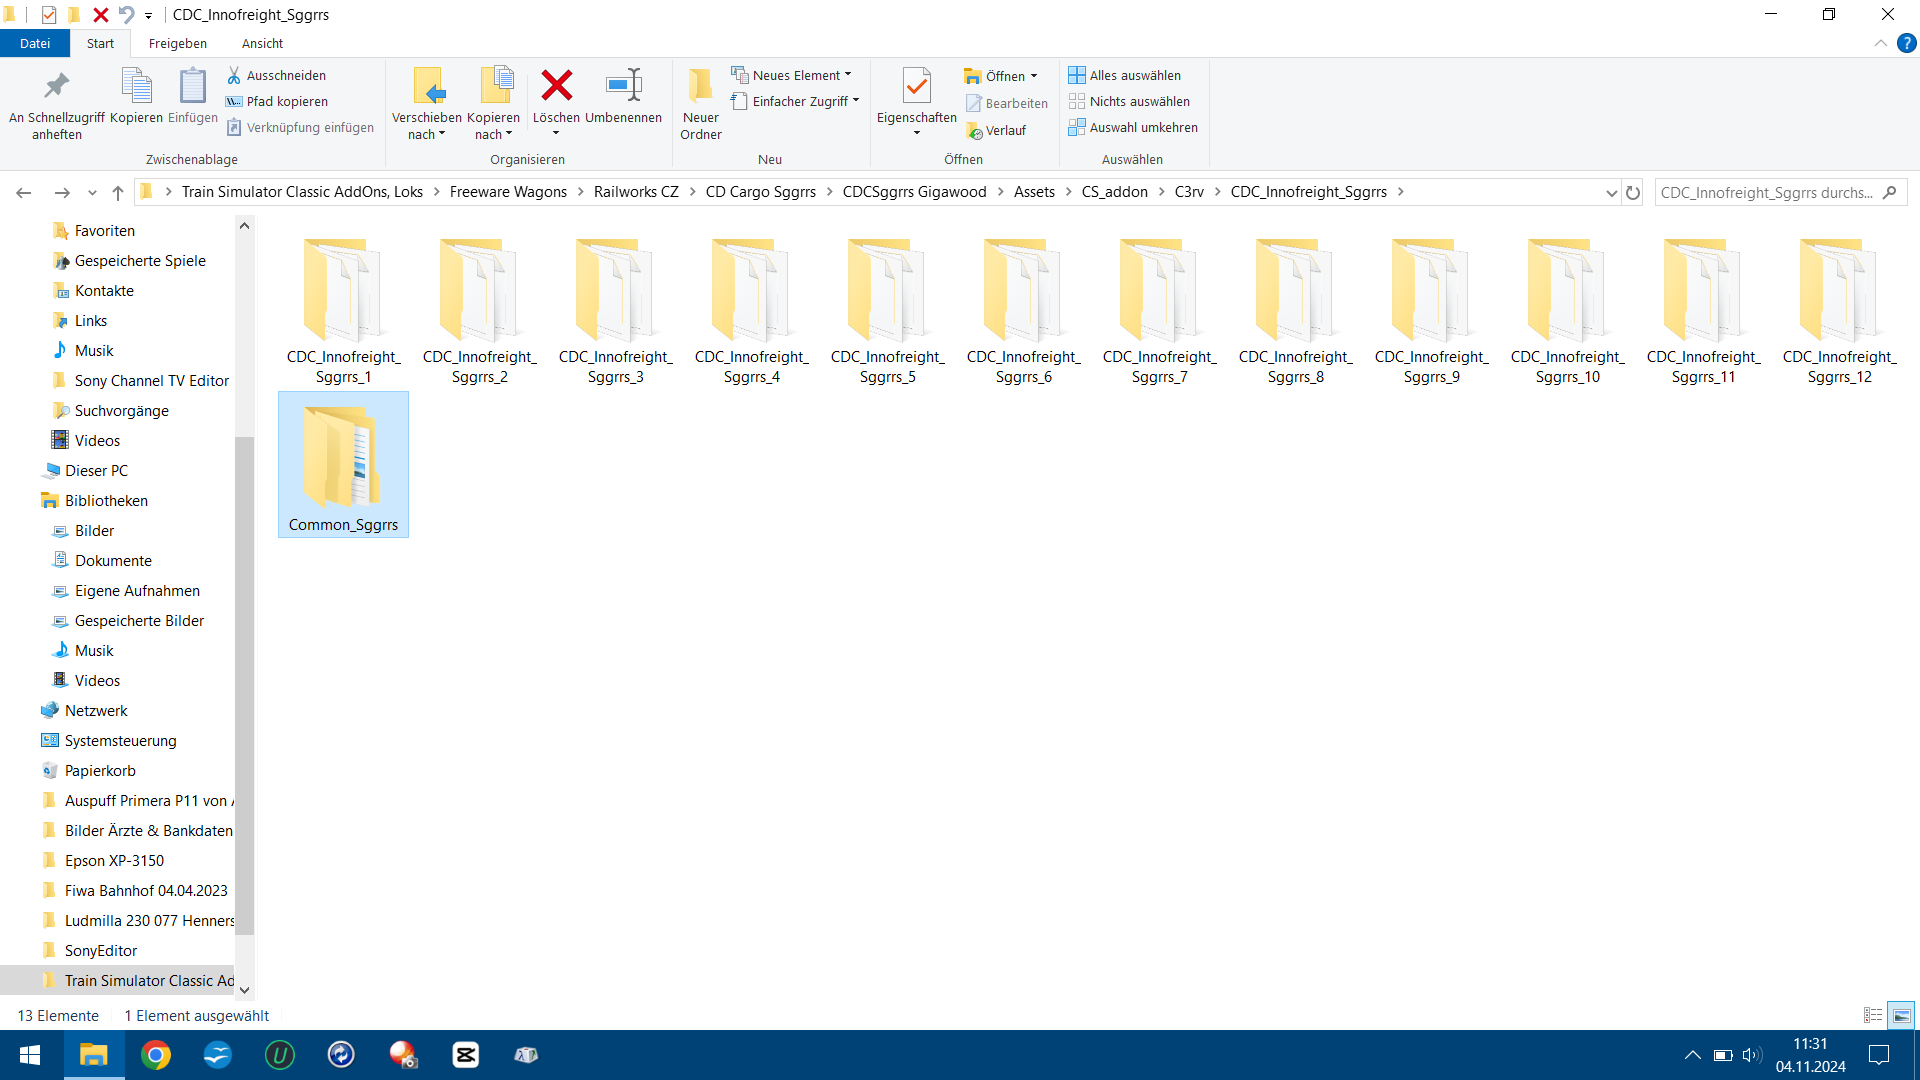Click Ausschneiden scissors icon
This screenshot has width=1920, height=1080.
coord(234,76)
